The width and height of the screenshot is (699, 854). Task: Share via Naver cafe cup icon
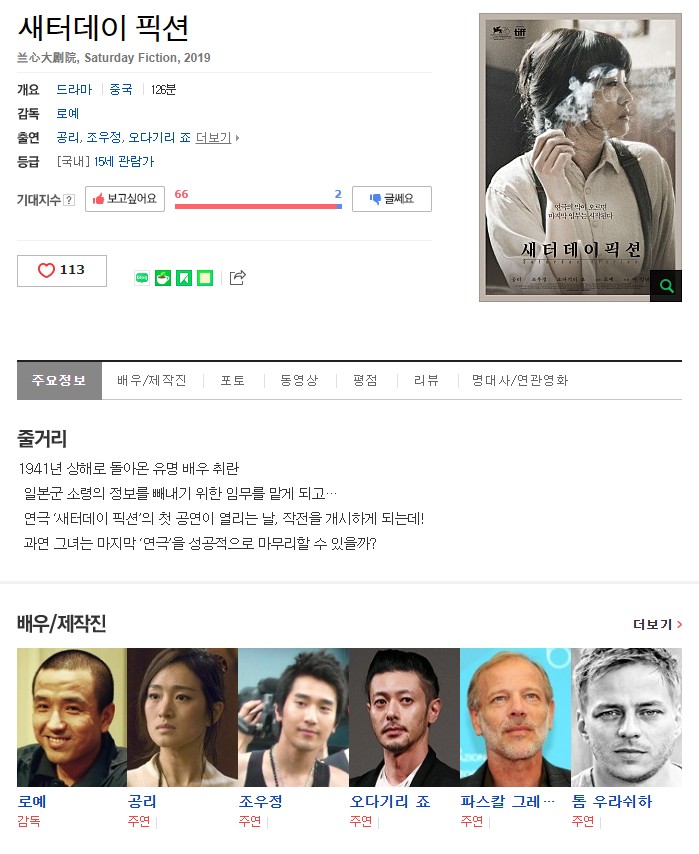163,278
